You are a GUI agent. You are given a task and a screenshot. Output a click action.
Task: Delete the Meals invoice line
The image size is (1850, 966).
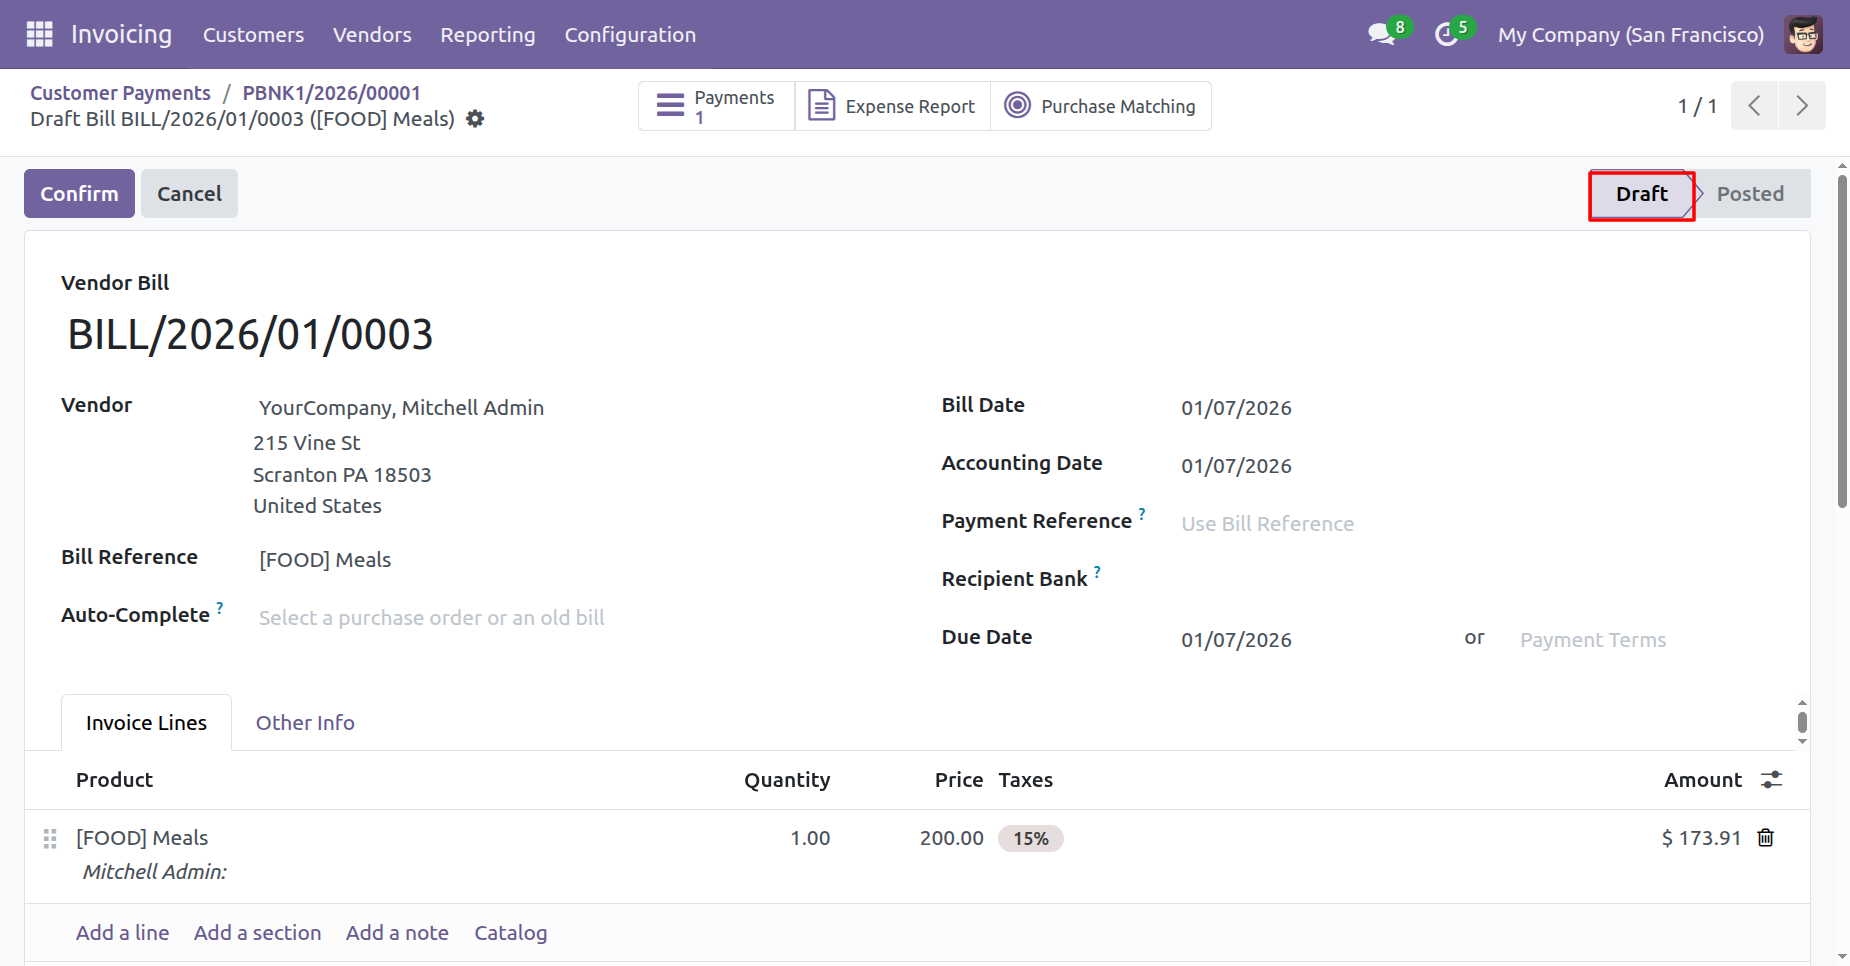[1766, 838]
